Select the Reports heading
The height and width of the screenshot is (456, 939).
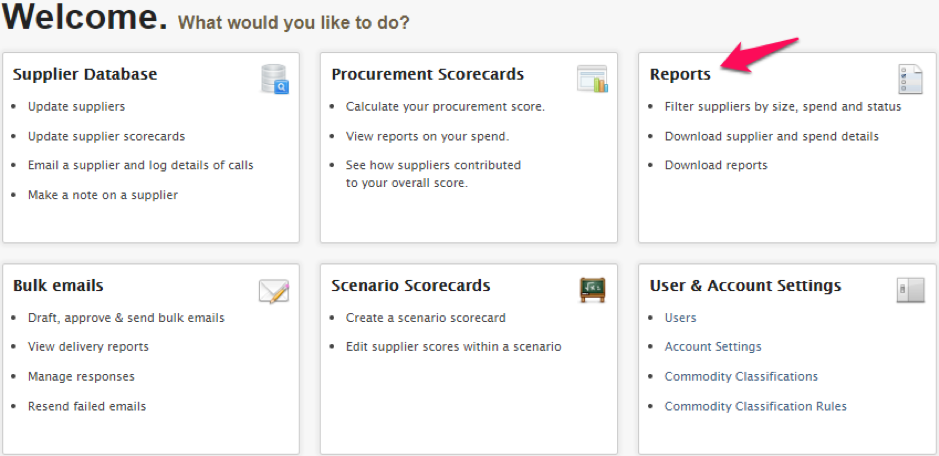[x=680, y=75]
